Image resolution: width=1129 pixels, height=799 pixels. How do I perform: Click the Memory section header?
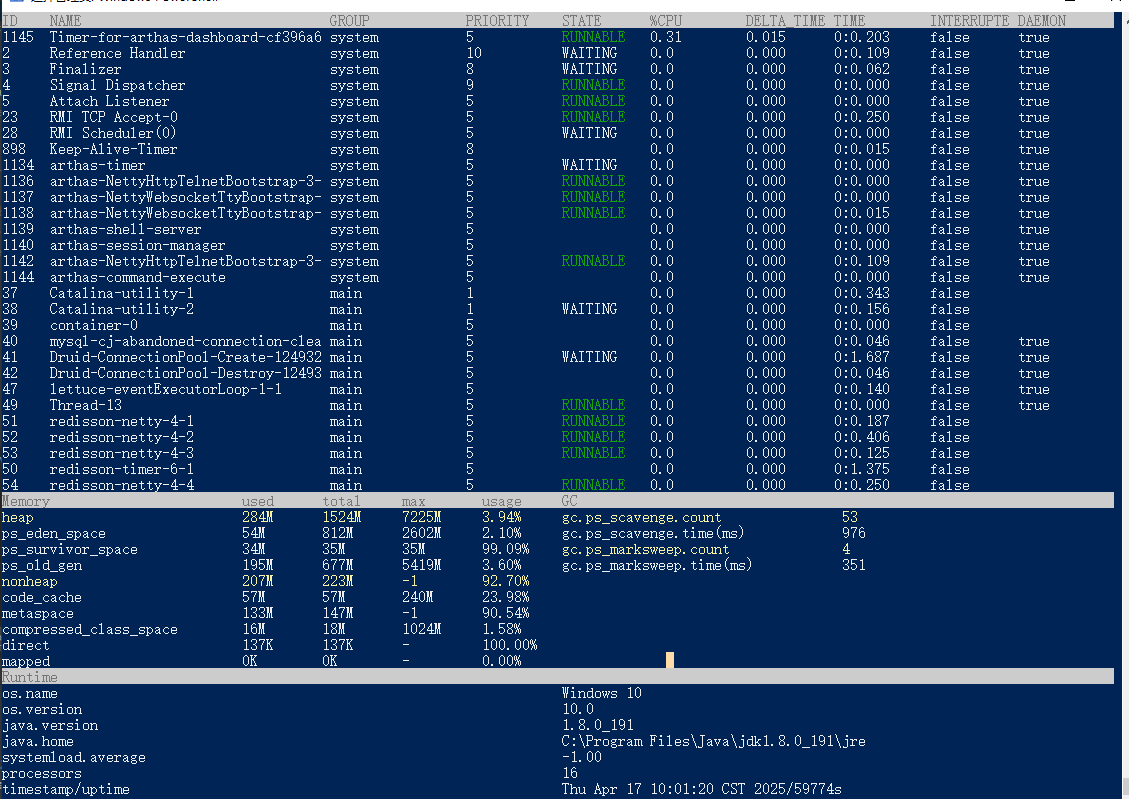(x=26, y=501)
